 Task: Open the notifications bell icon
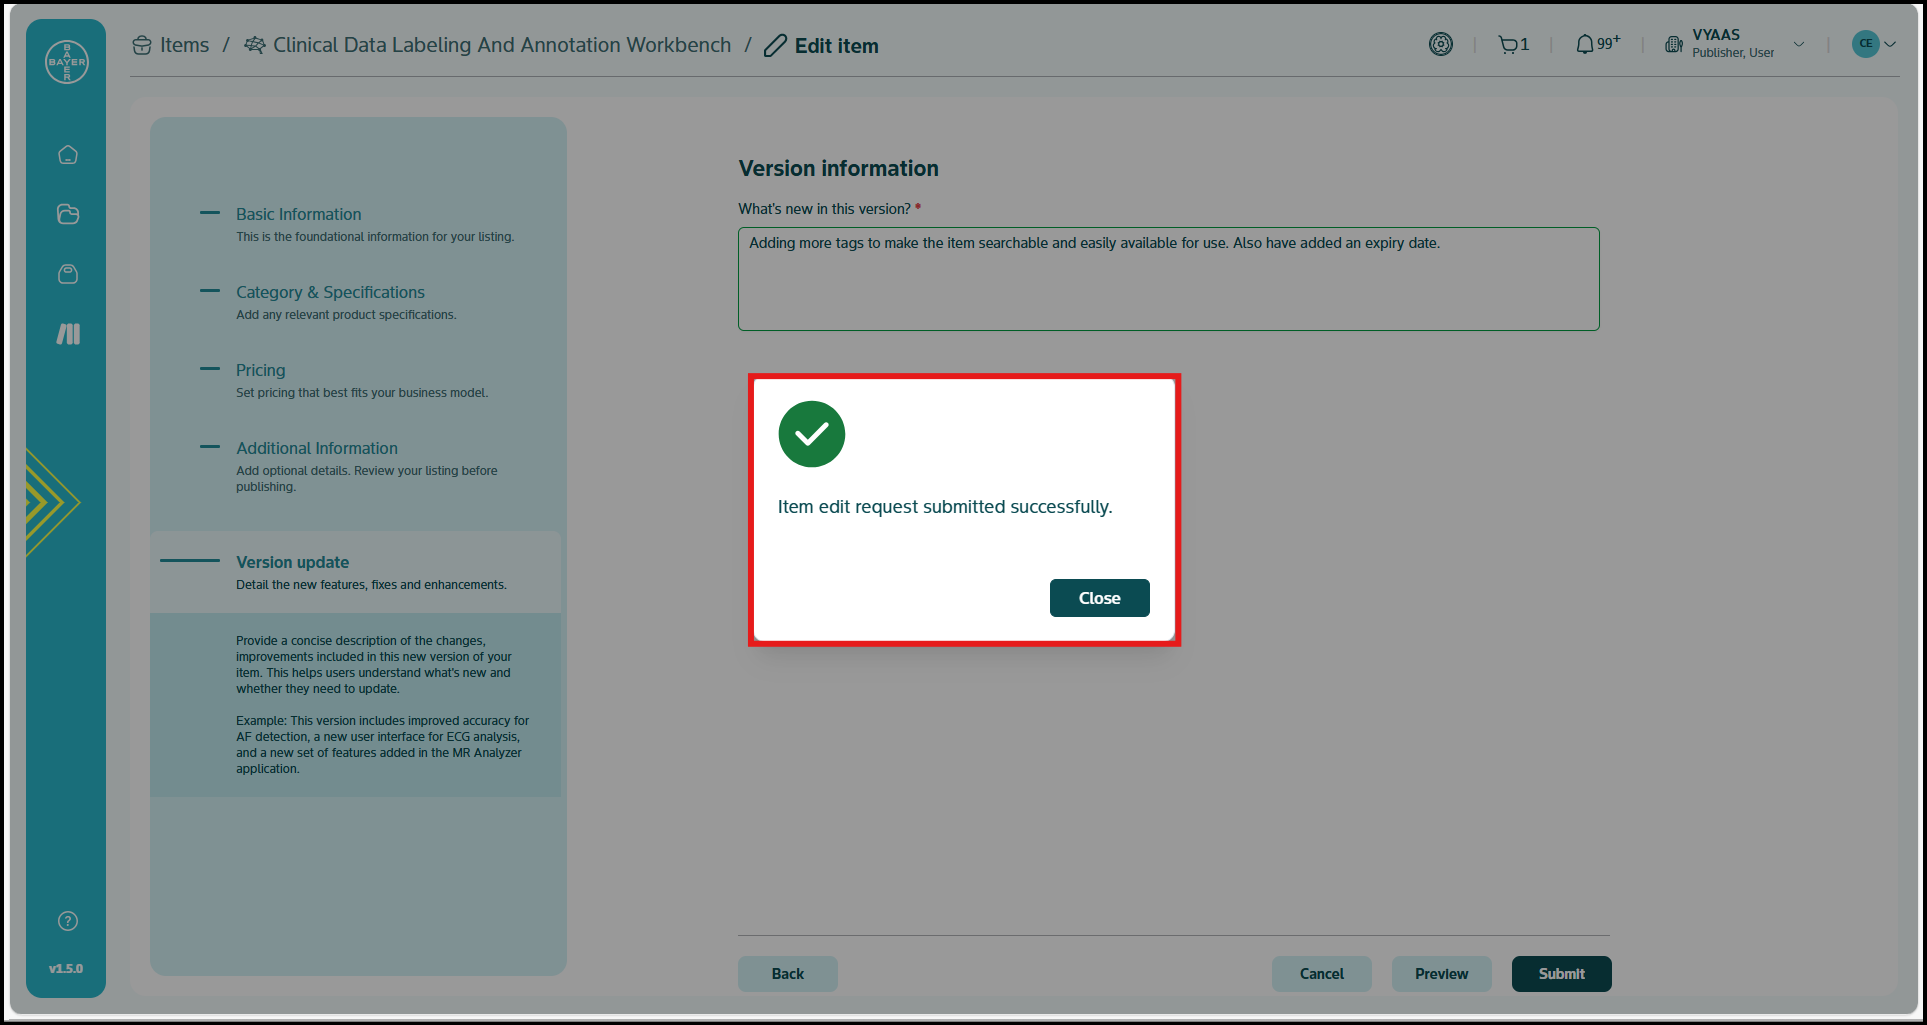click(1585, 45)
